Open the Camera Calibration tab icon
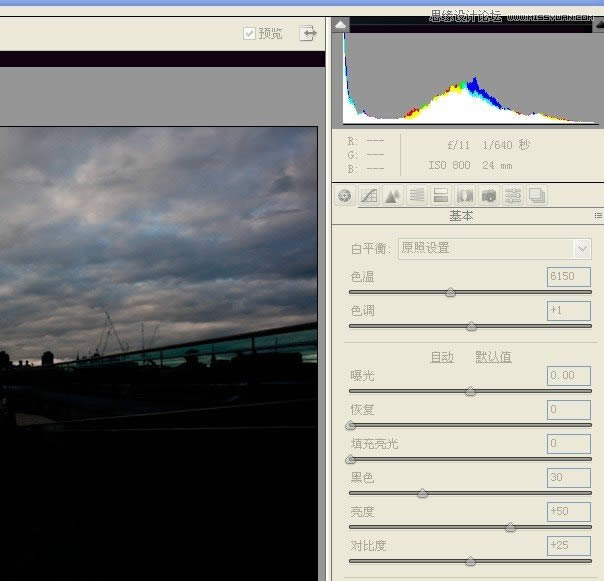Image resolution: width=604 pixels, height=581 pixels. (489, 196)
